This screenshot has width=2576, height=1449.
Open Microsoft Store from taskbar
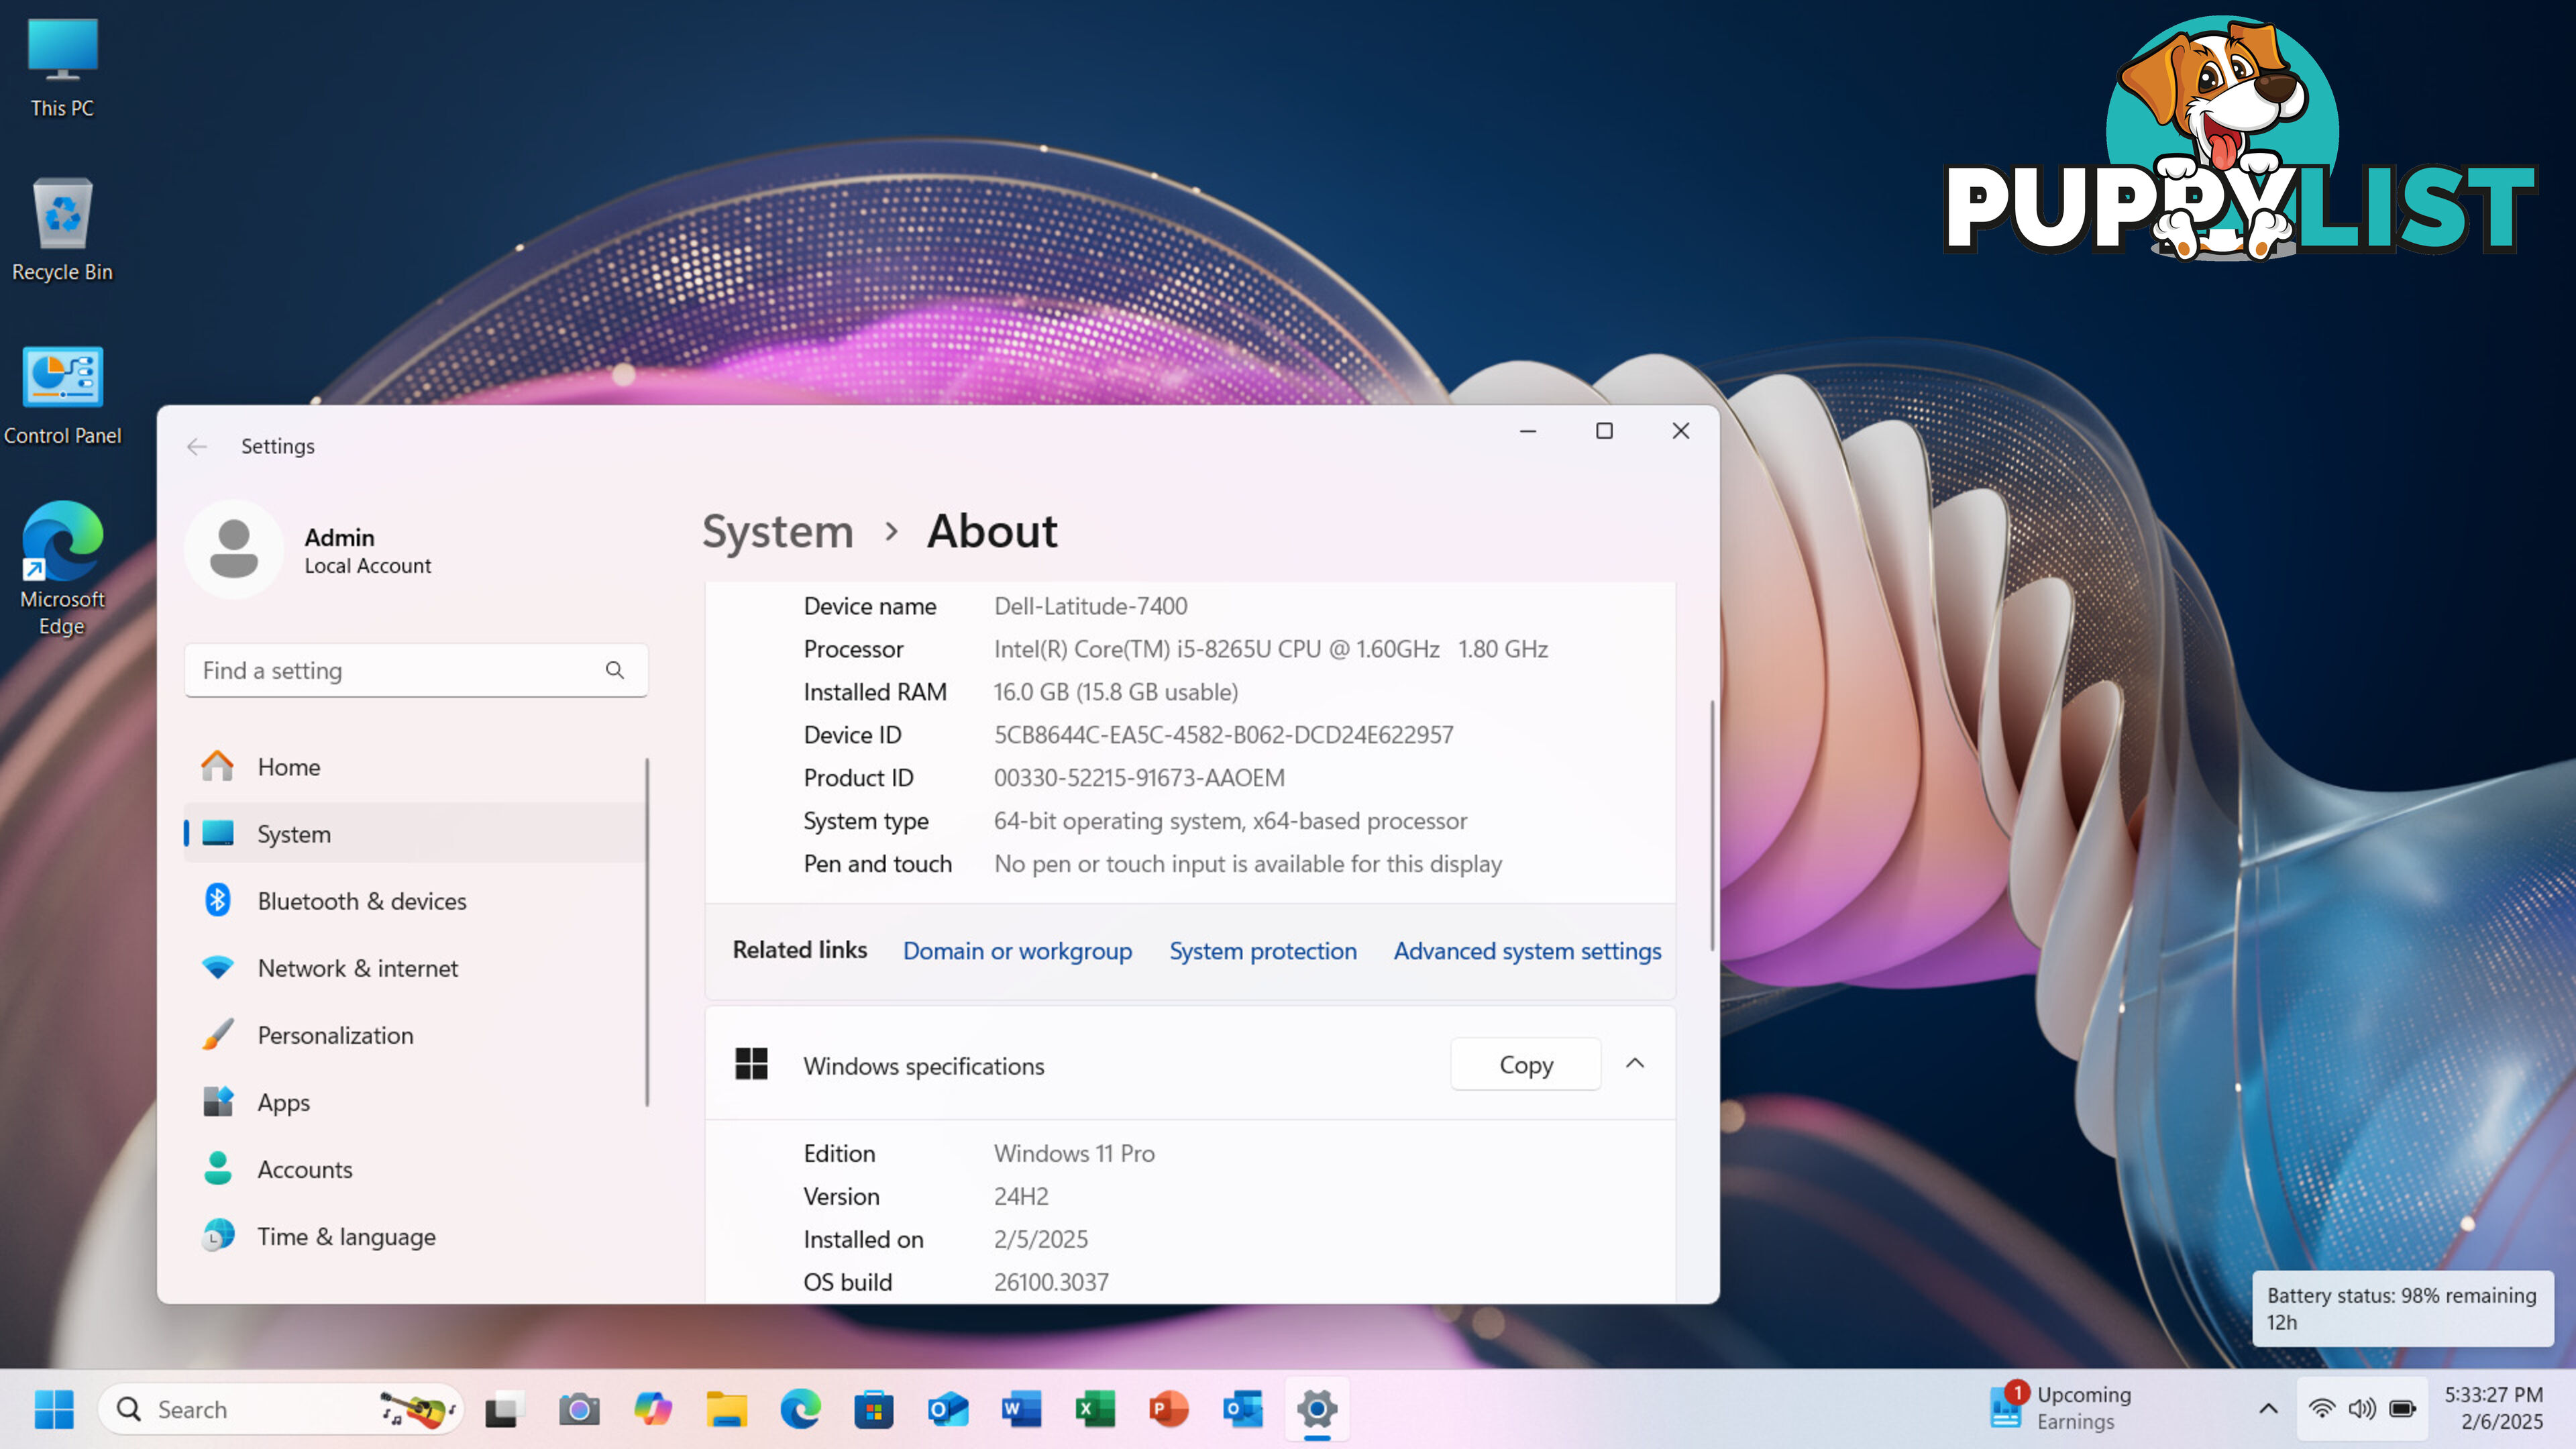874,1409
